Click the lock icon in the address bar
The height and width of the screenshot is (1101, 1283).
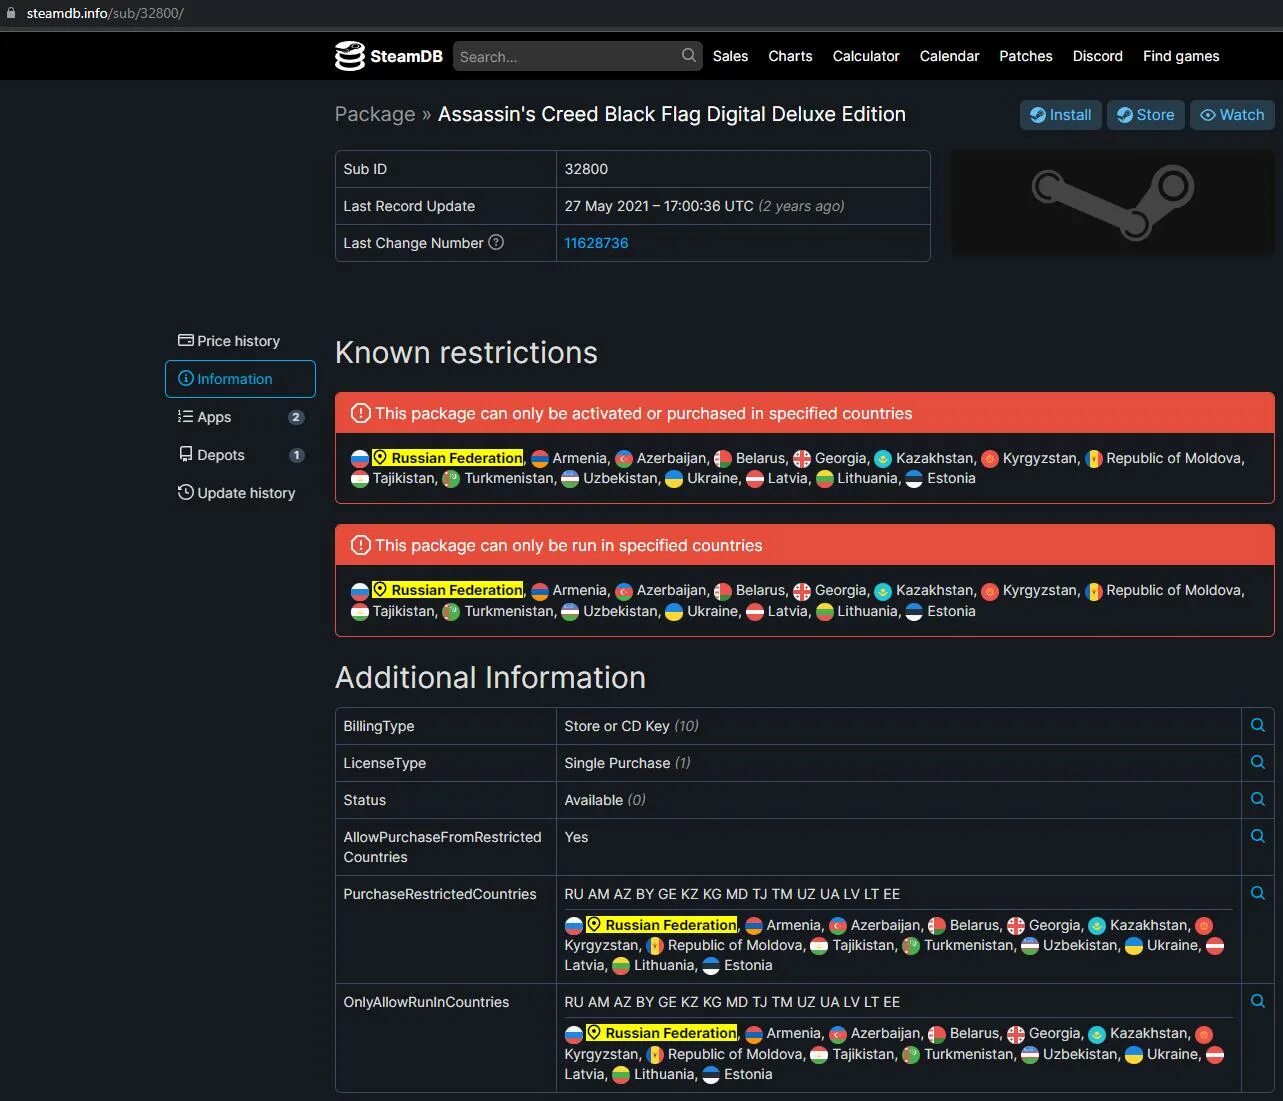(11, 13)
